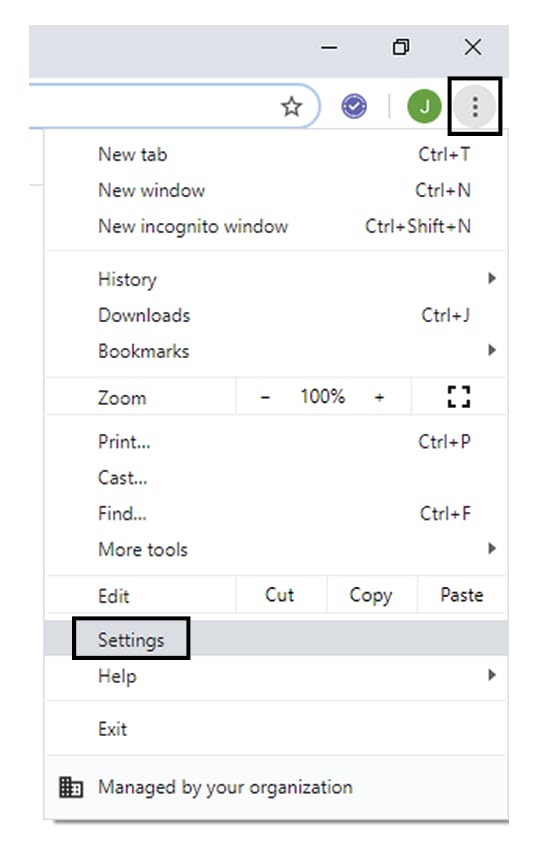Click Managed by your organization notice
Viewport: 536px width, 853px height.
(276, 787)
